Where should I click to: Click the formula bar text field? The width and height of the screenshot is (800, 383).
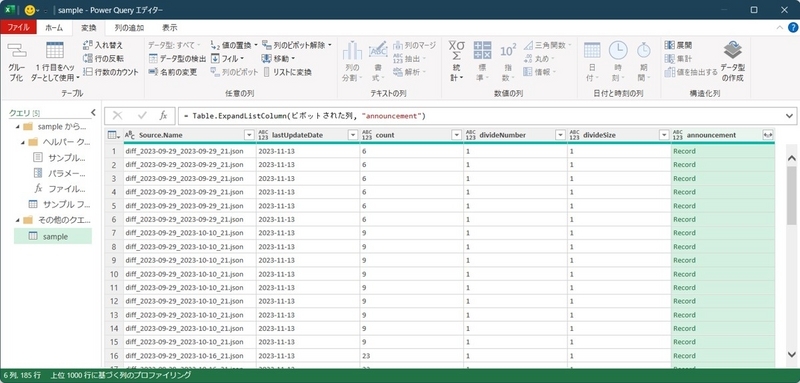point(482,116)
